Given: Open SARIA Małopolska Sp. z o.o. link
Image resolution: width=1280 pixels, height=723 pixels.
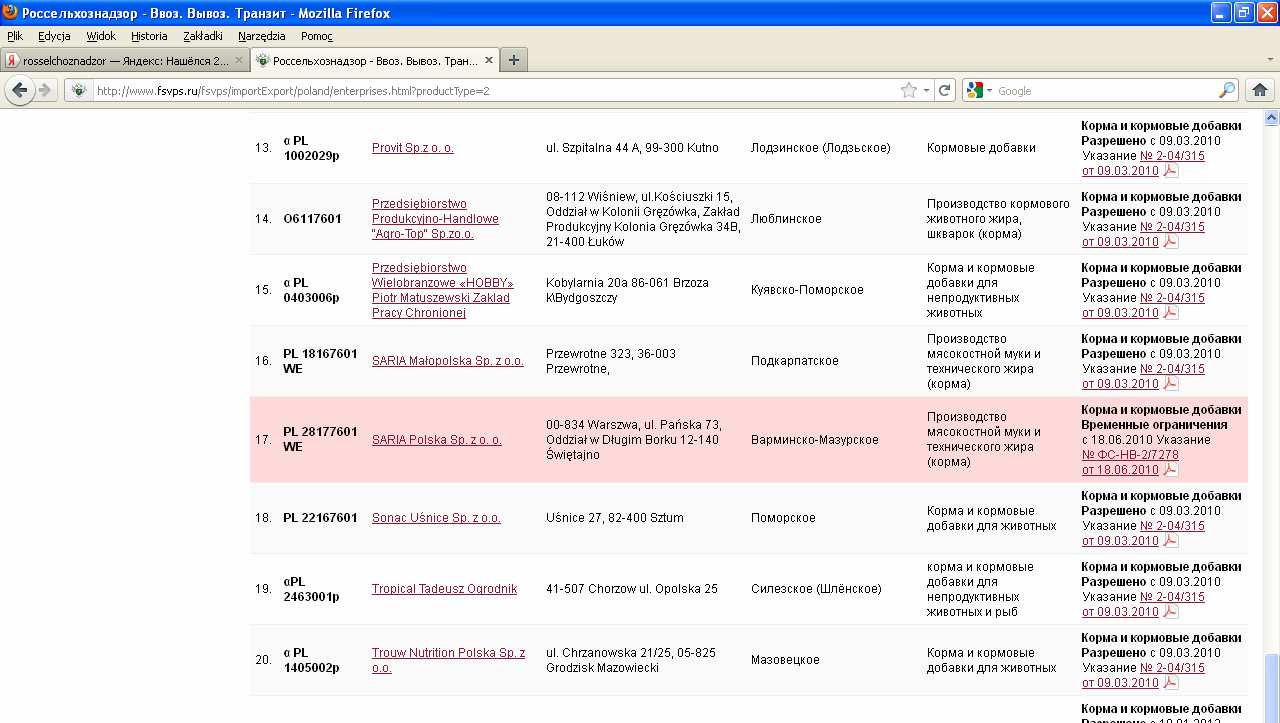Looking at the screenshot, I should 448,361.
